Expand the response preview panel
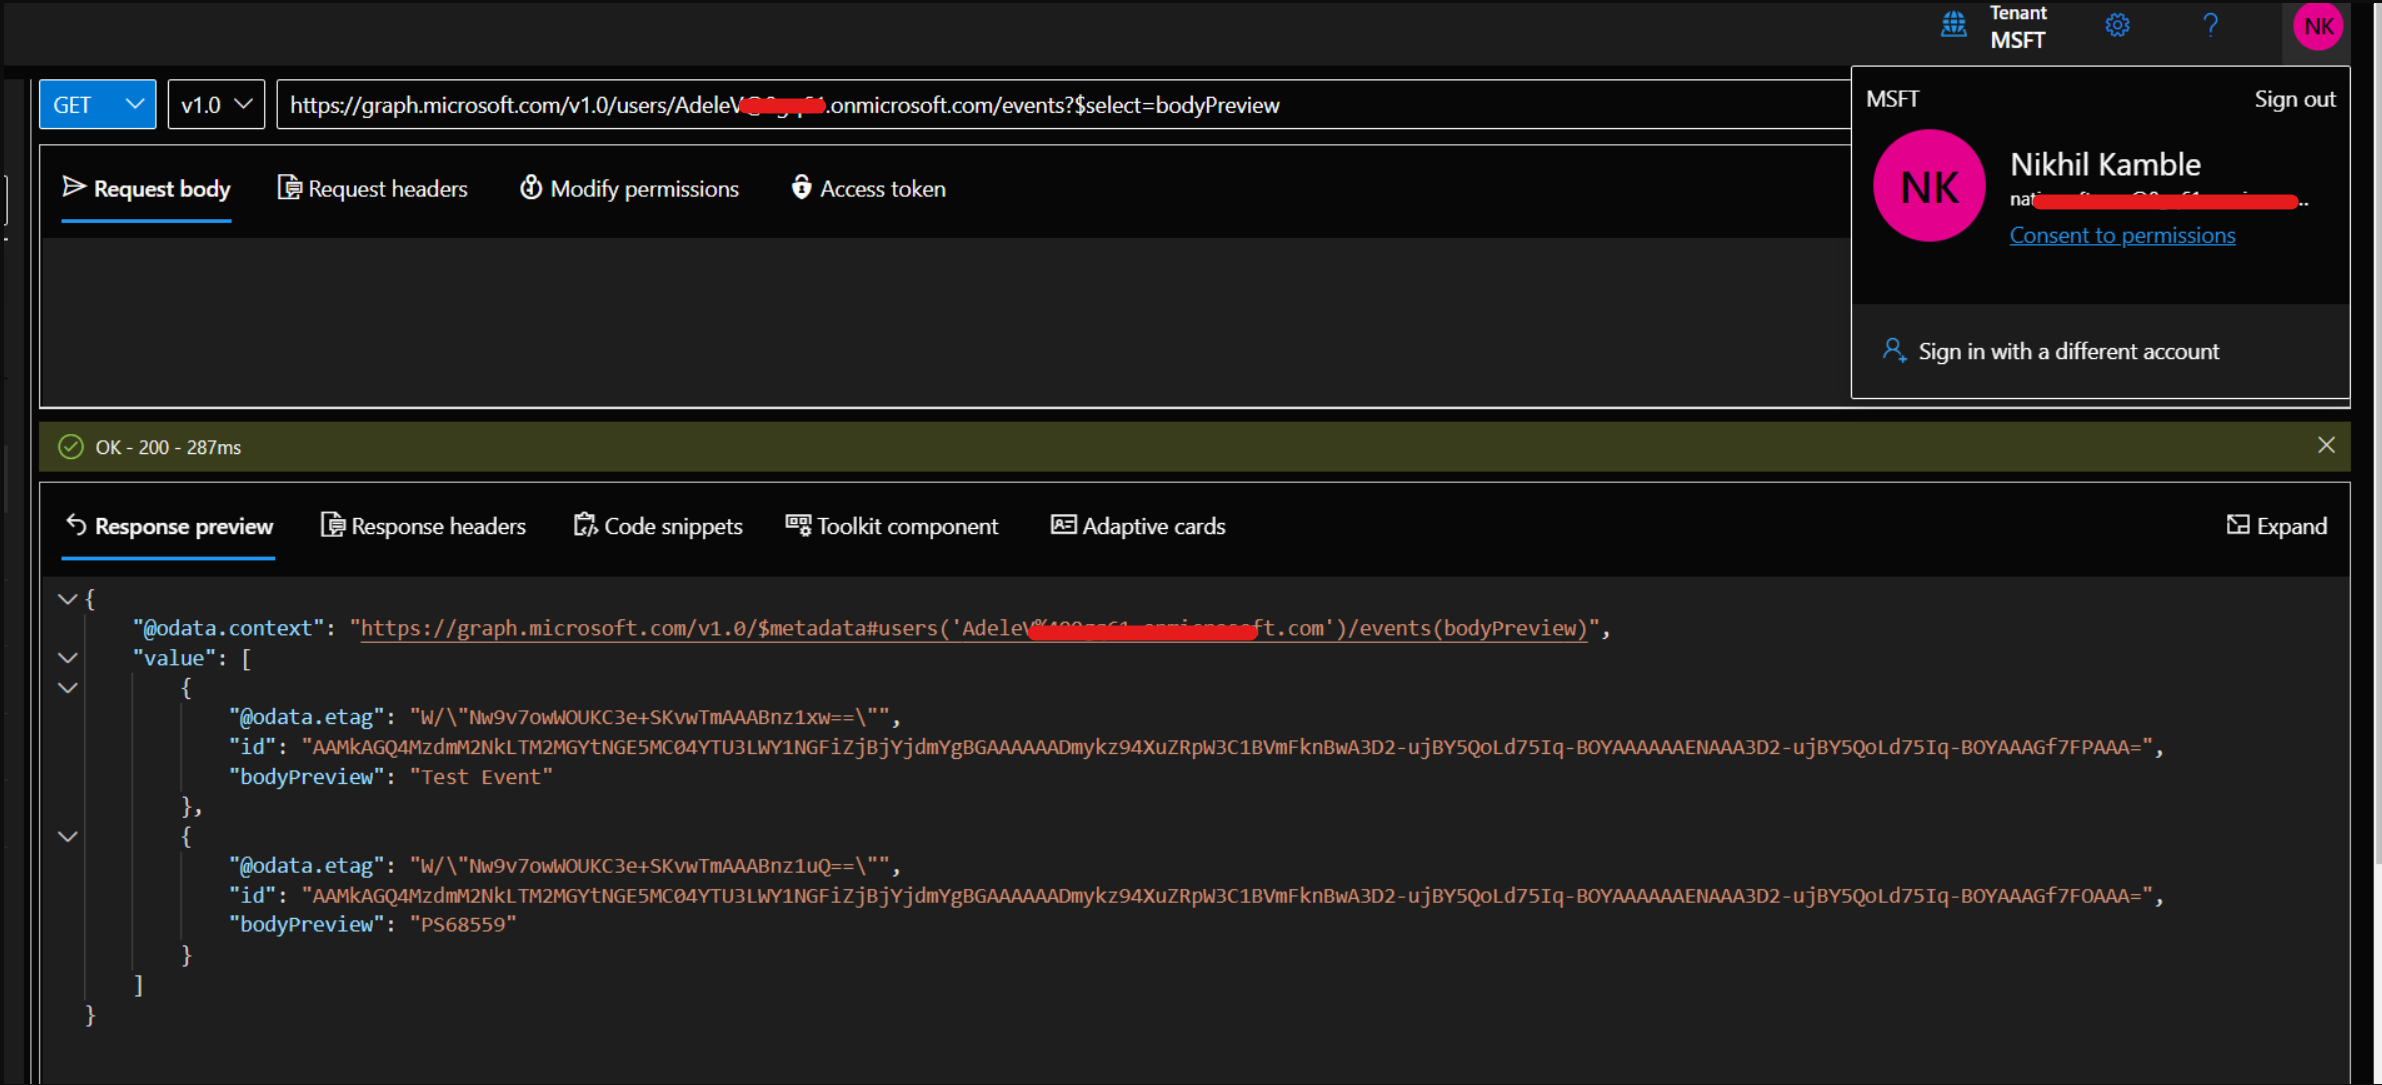The width and height of the screenshot is (2382, 1085). point(2277,526)
